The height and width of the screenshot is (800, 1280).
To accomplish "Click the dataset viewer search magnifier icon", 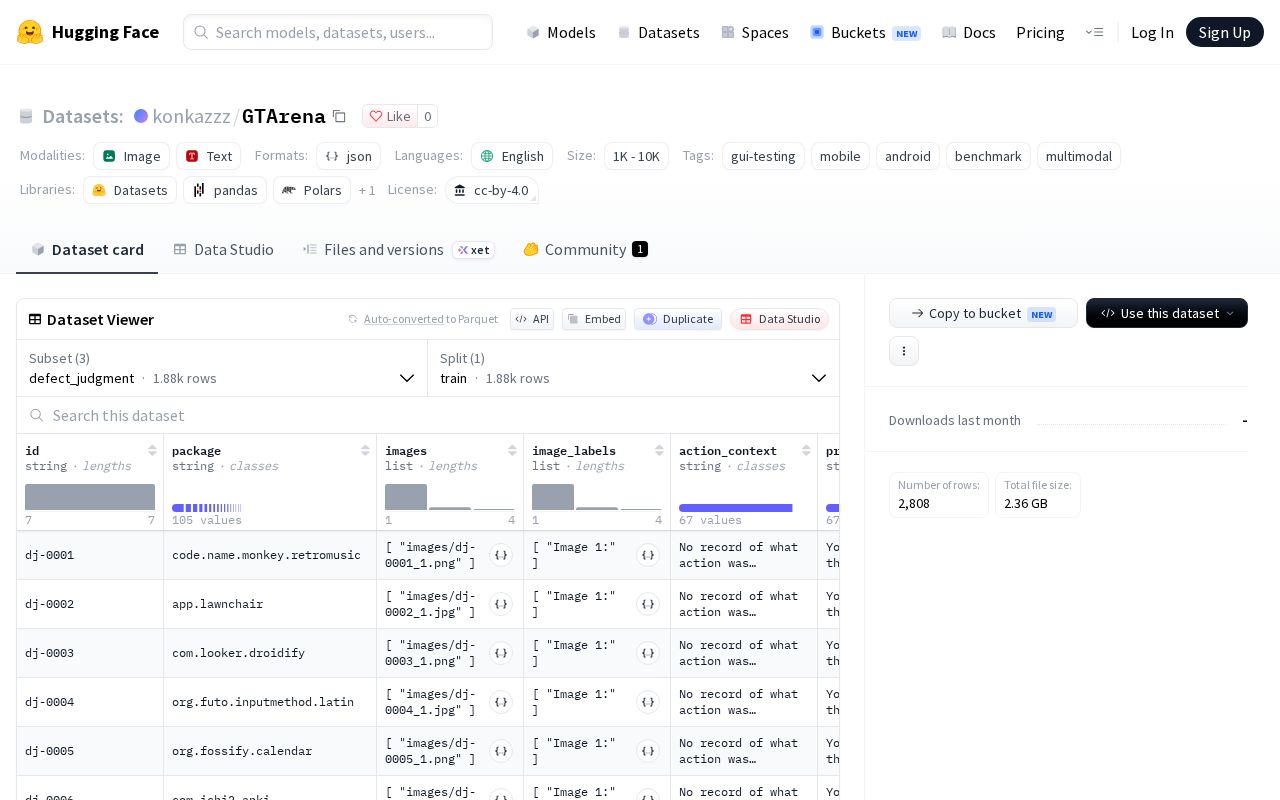I will coord(37,415).
